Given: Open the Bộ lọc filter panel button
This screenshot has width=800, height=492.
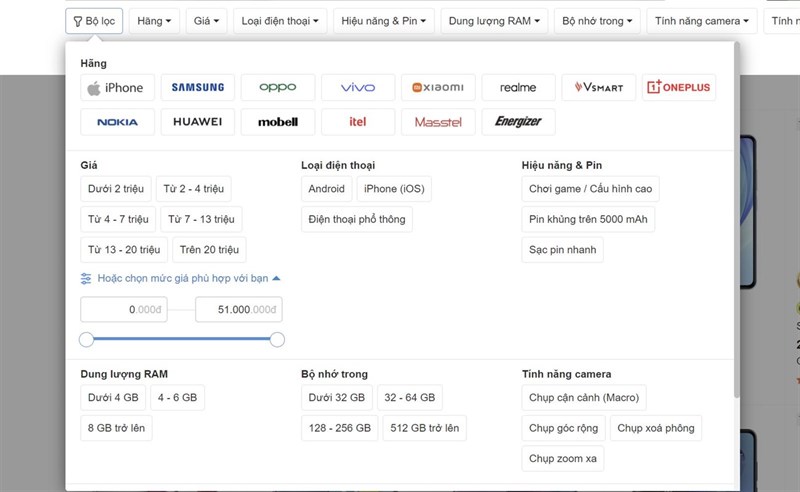Looking at the screenshot, I should point(94,21).
